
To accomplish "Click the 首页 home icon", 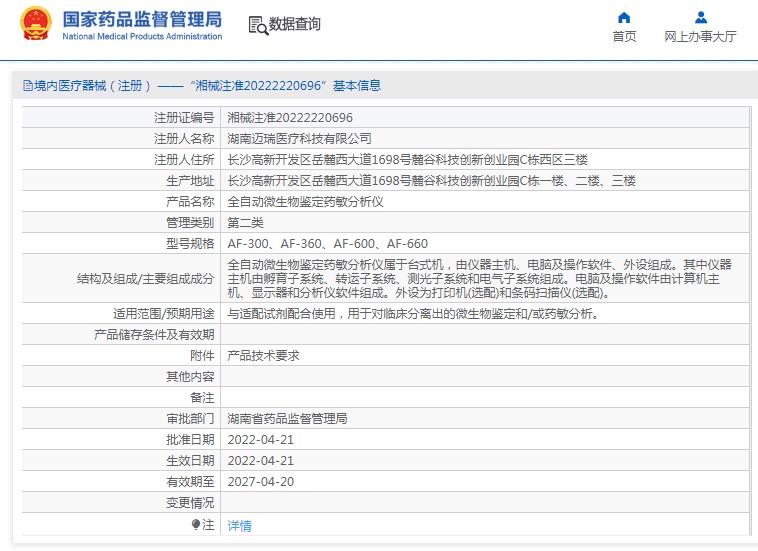I will [624, 18].
